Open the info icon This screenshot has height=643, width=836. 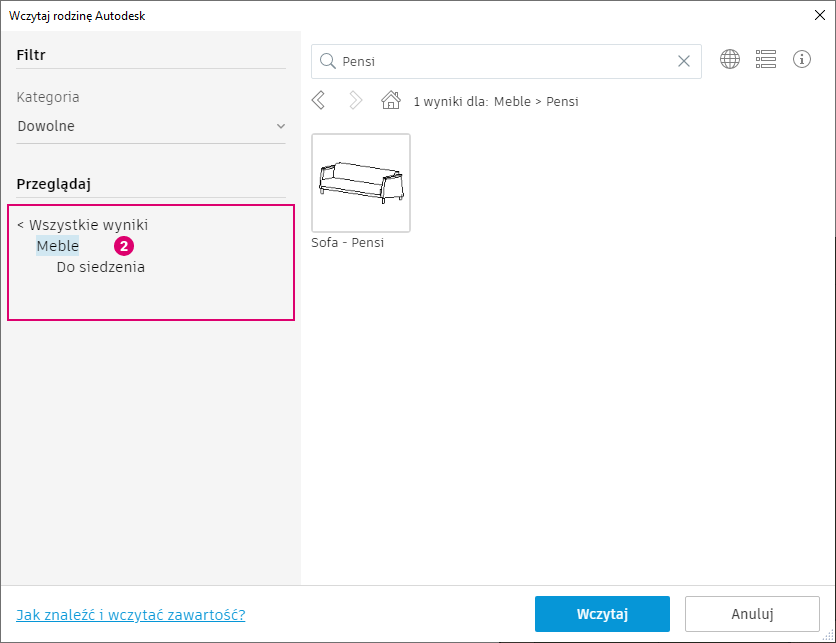(802, 59)
